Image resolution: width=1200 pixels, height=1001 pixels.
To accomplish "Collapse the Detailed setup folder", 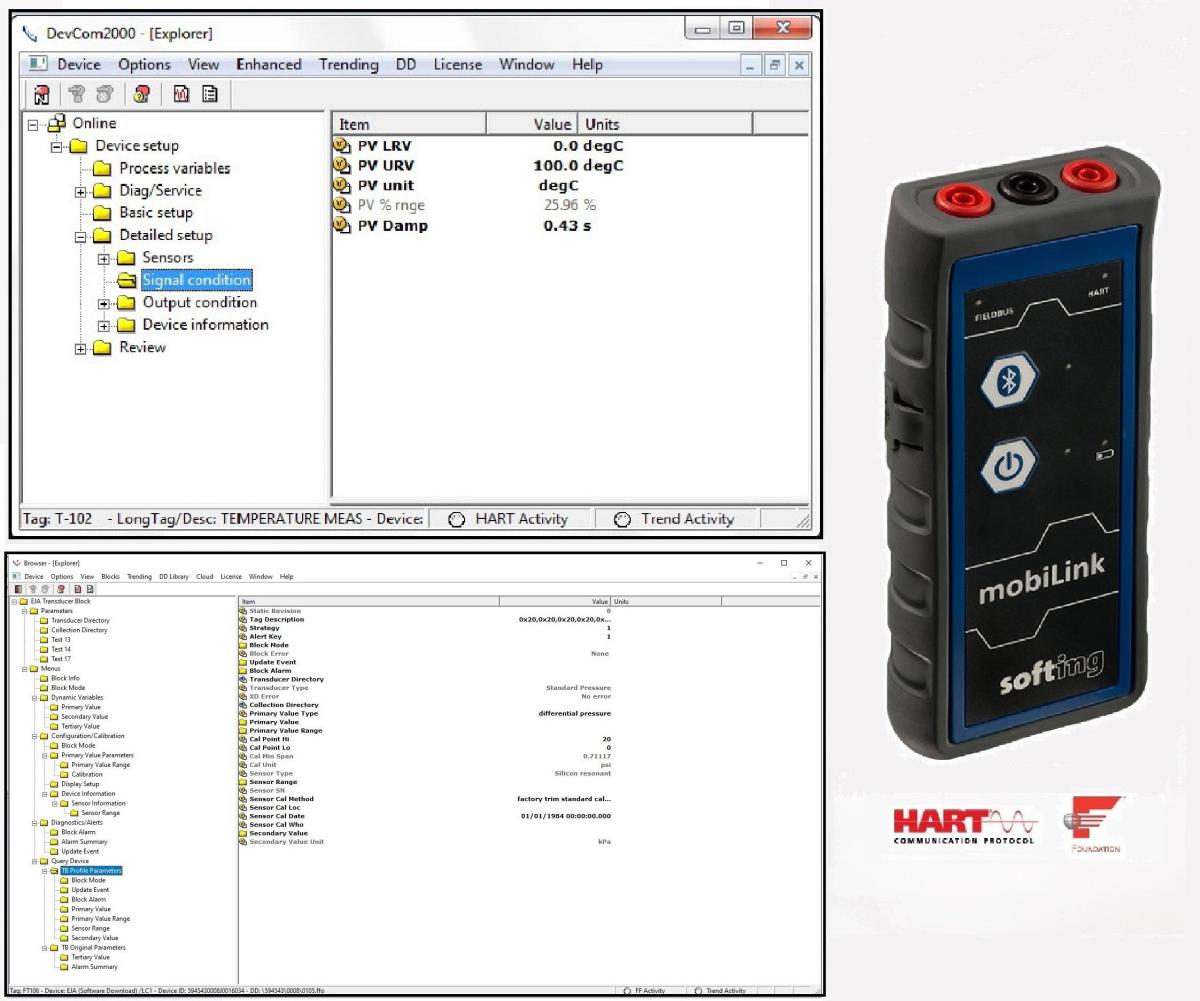I will [x=80, y=236].
